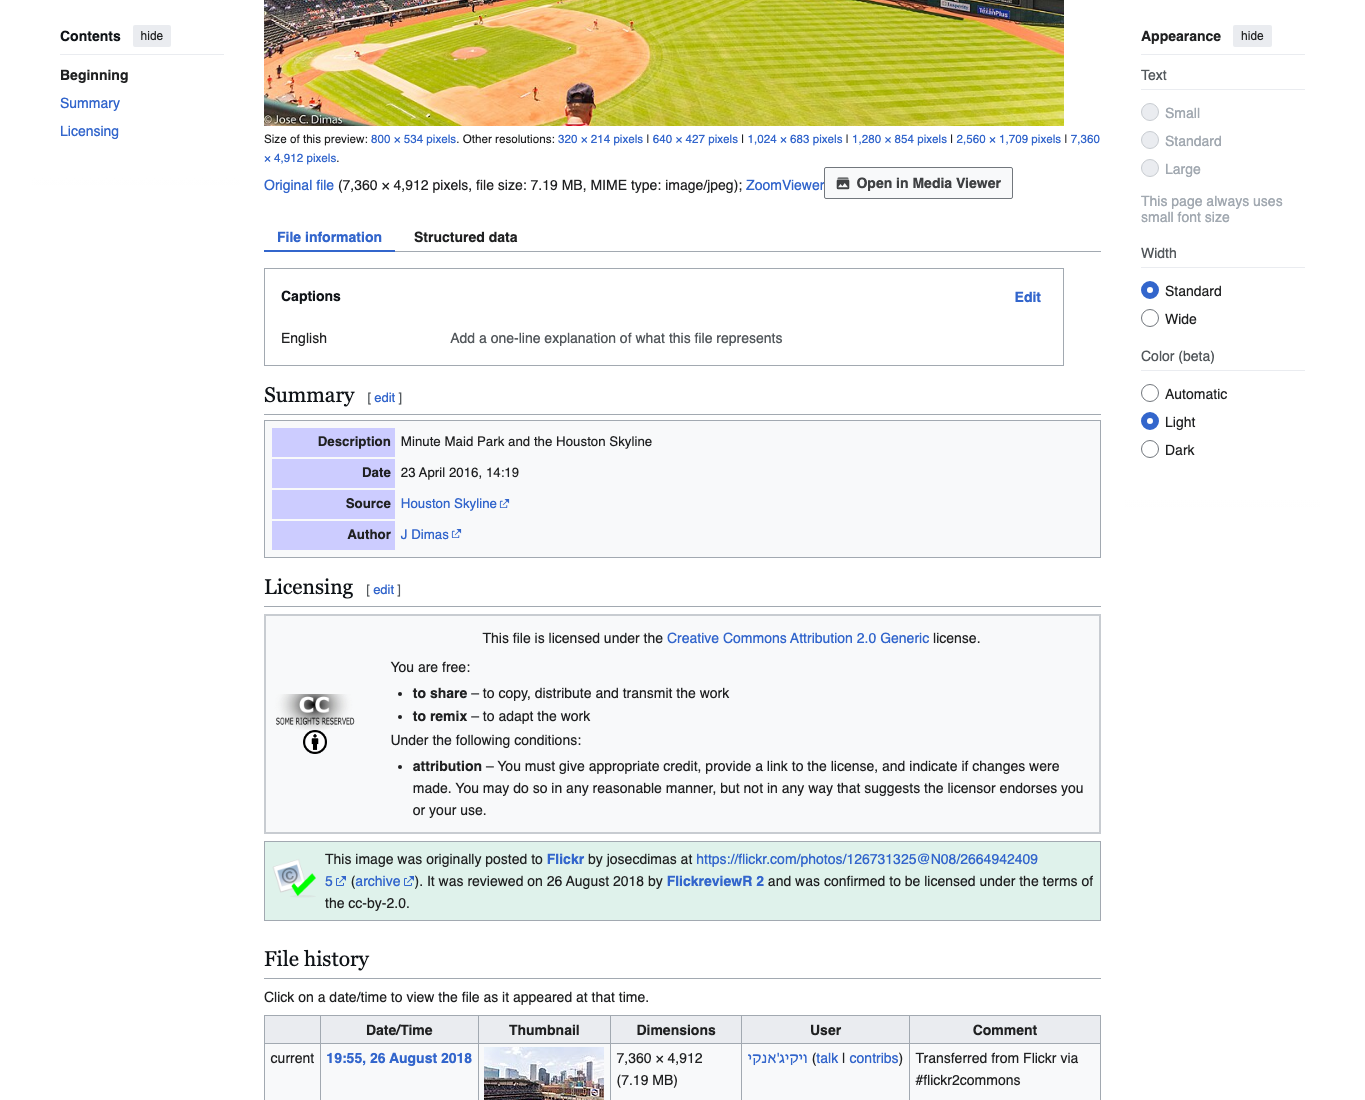The height and width of the screenshot is (1100, 1365).
Task: Click the baseball stadium preview image
Action: click(663, 62)
